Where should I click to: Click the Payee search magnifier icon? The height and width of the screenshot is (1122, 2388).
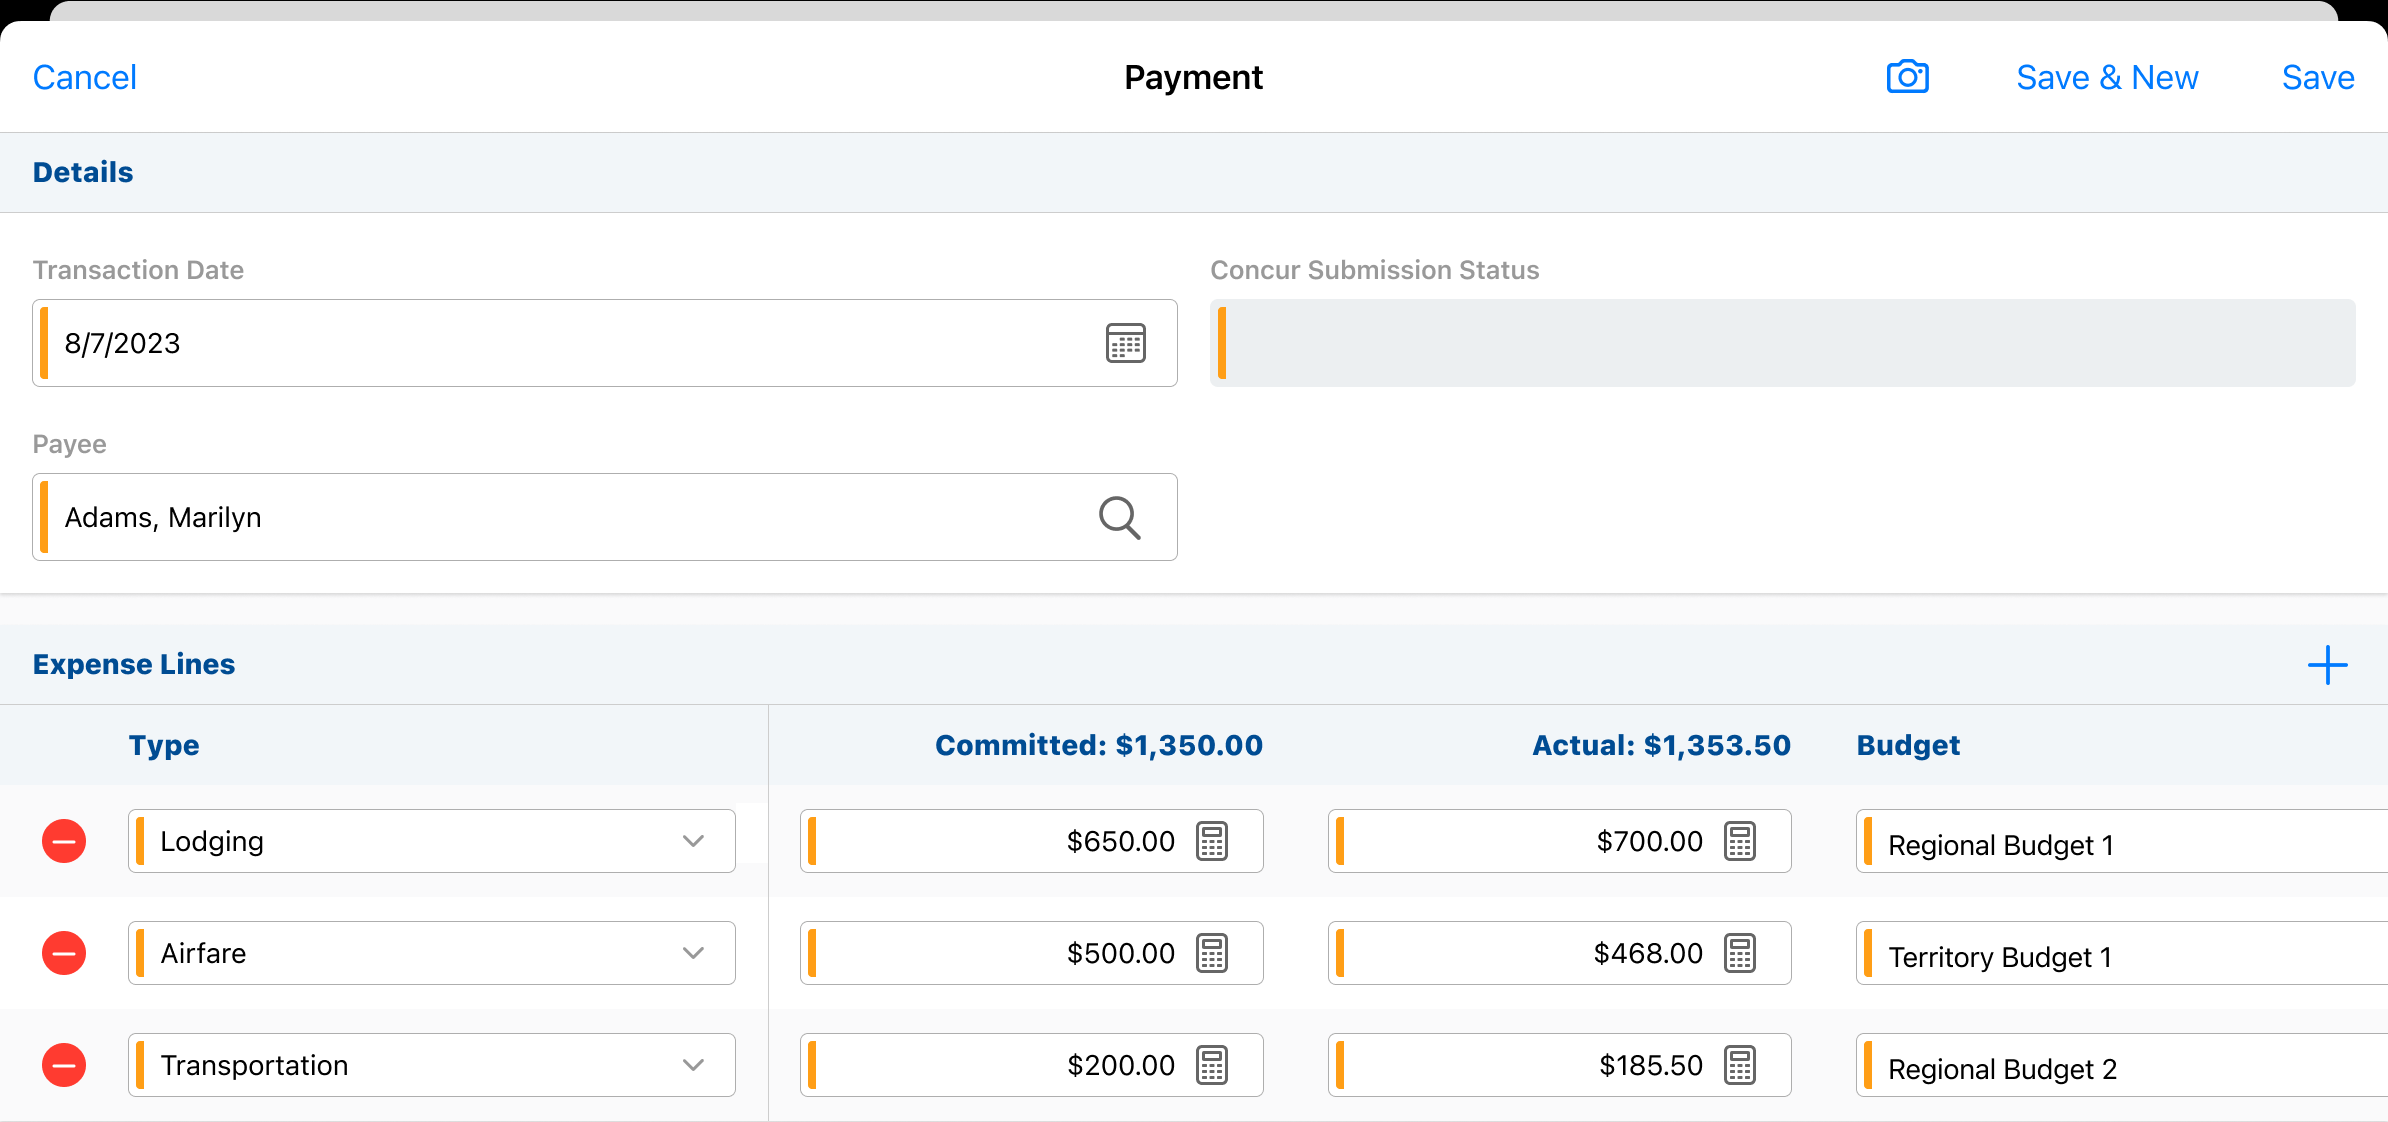point(1119,517)
